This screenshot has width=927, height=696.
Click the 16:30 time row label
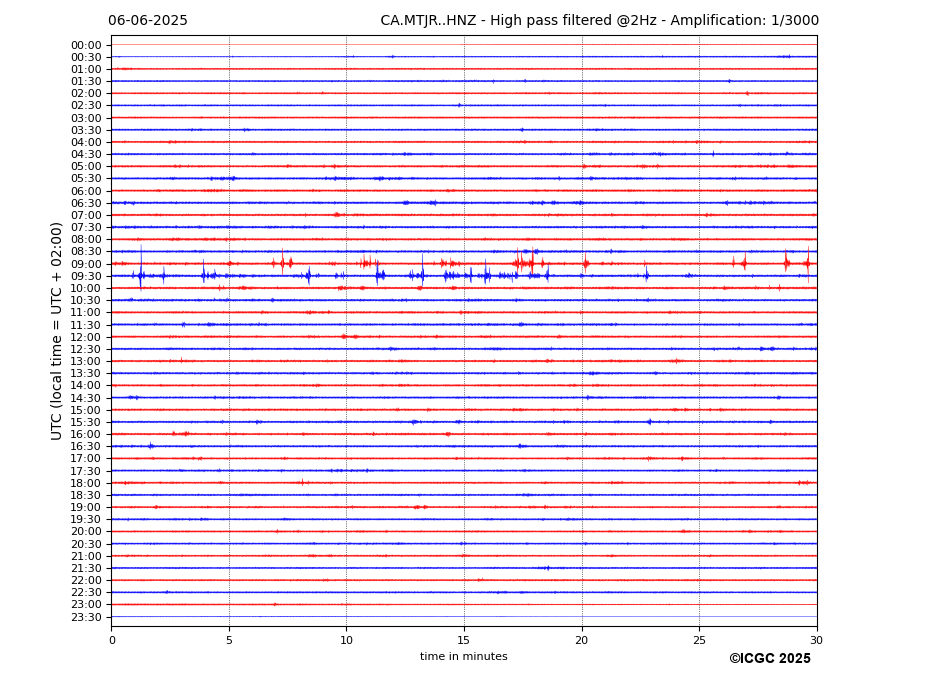pos(86,446)
